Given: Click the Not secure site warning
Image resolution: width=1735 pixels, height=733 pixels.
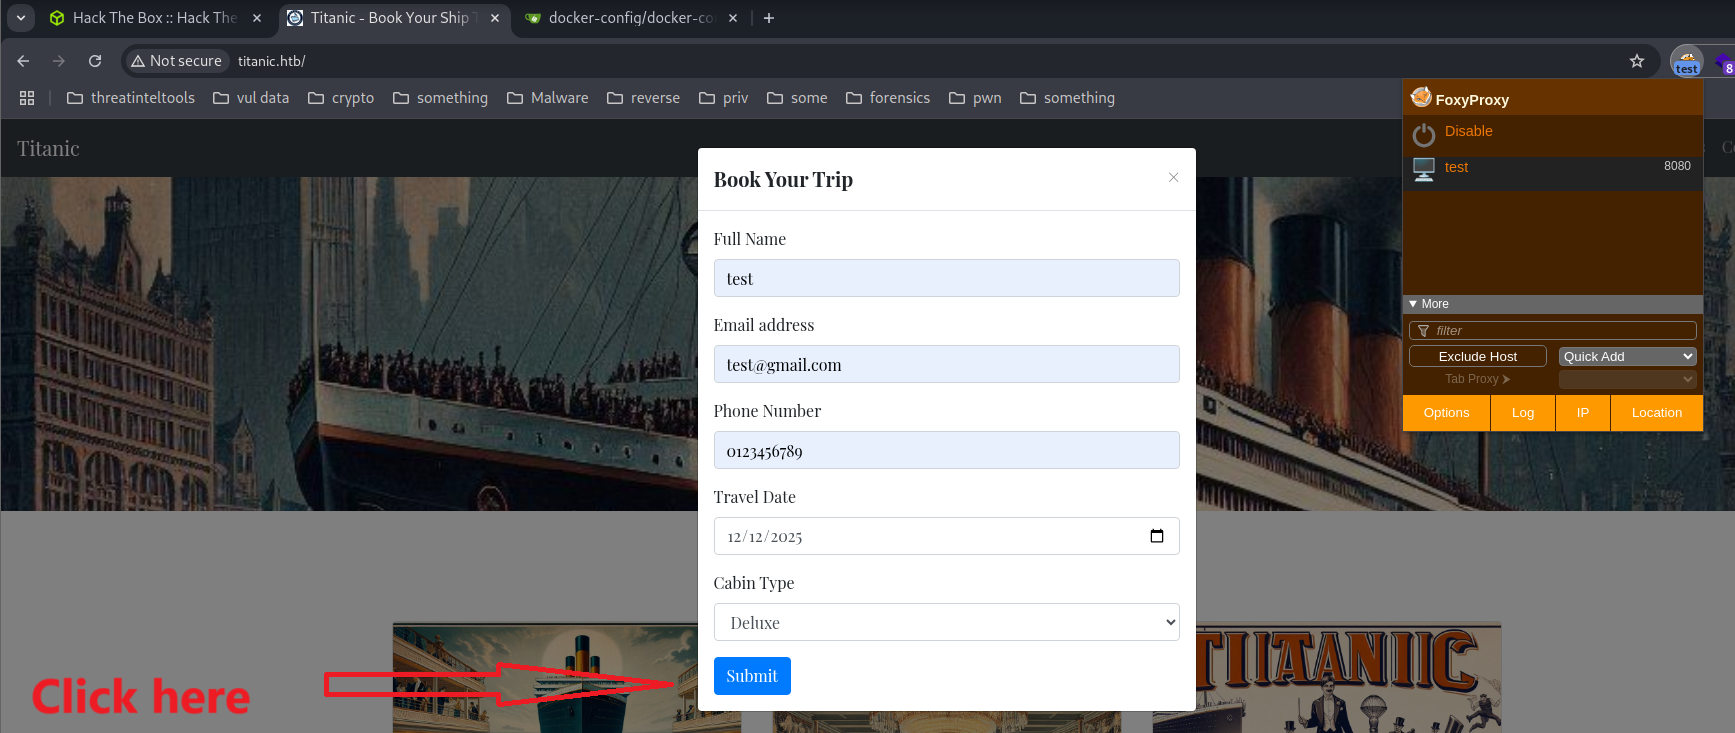Looking at the screenshot, I should (176, 61).
